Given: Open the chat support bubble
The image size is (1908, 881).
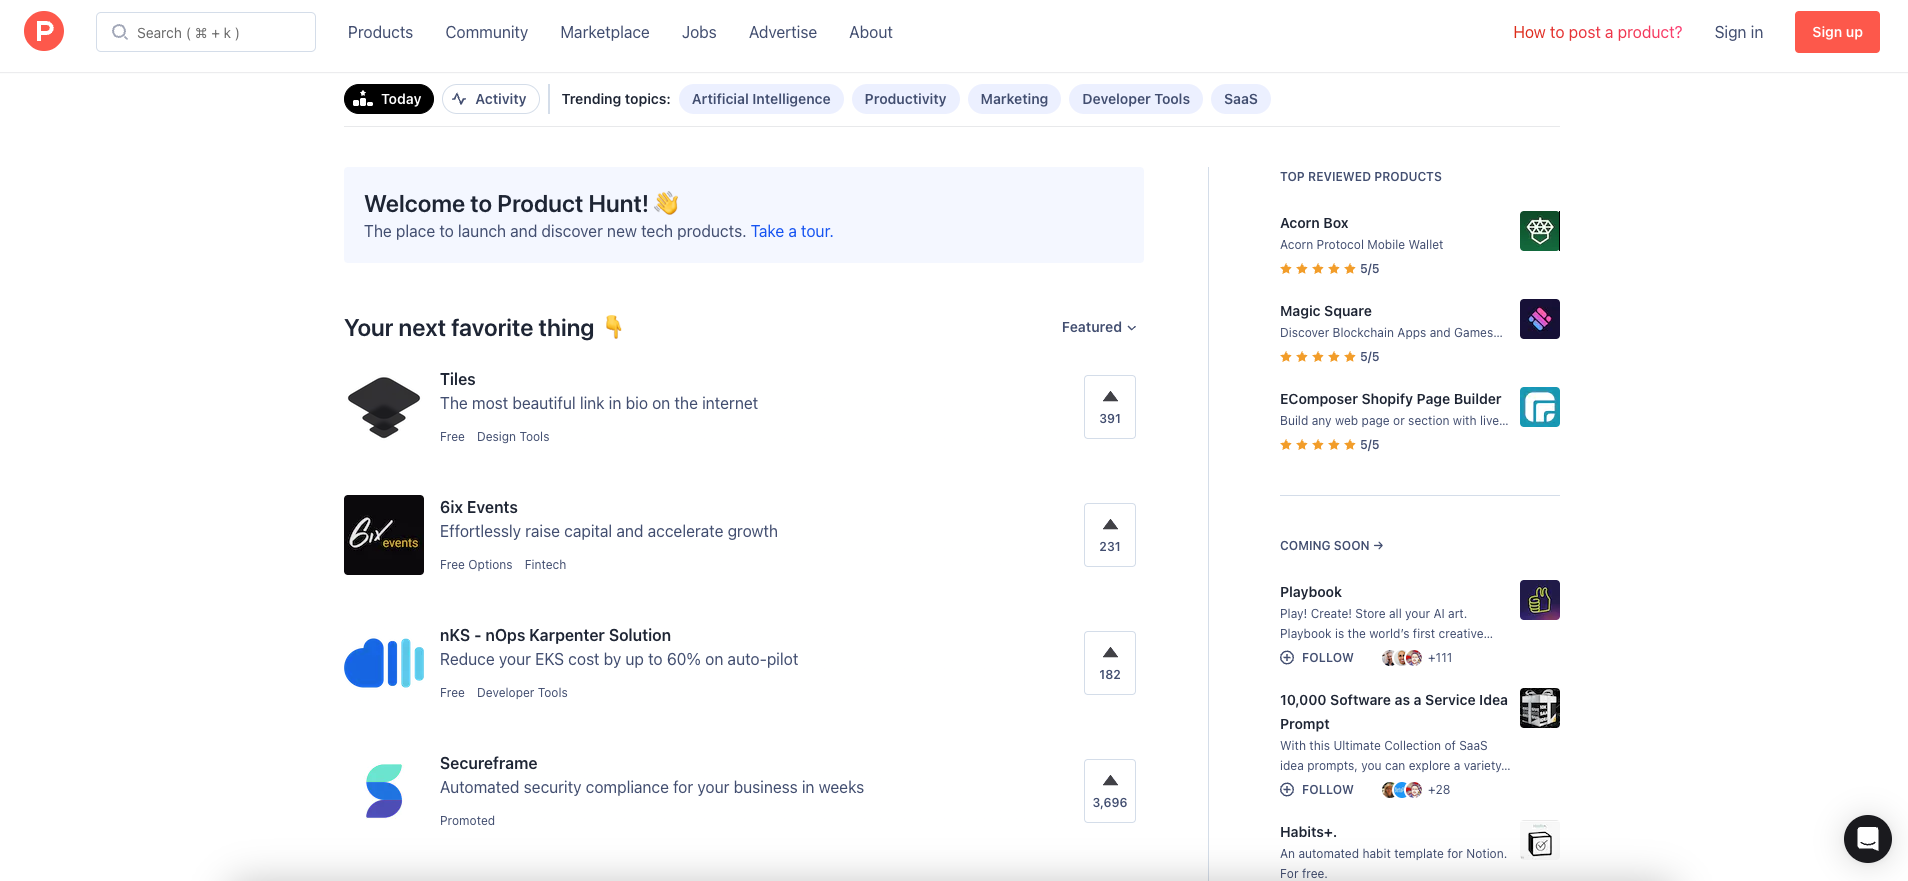Looking at the screenshot, I should coord(1868,839).
